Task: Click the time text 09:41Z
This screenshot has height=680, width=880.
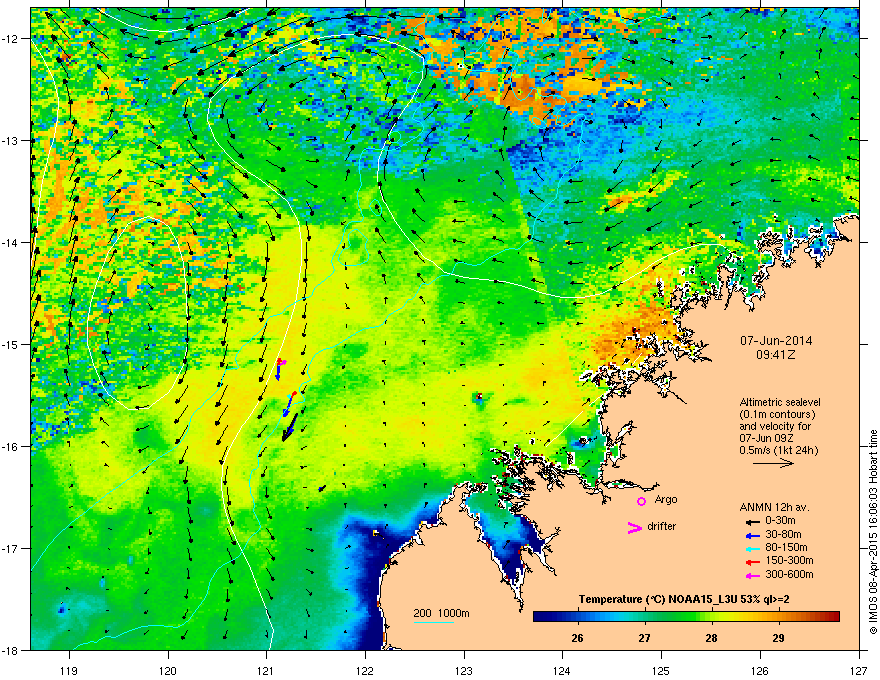Action: [x=776, y=355]
